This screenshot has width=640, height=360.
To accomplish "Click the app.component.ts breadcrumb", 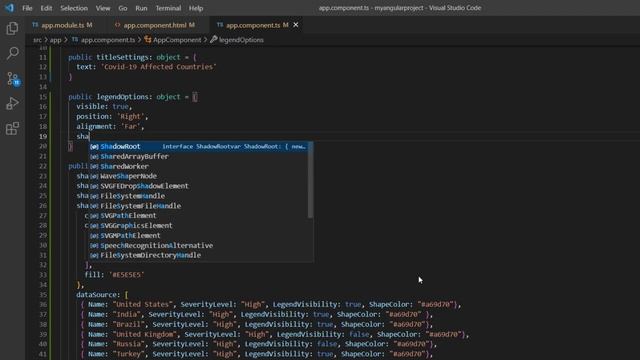I will pos(103,40).
